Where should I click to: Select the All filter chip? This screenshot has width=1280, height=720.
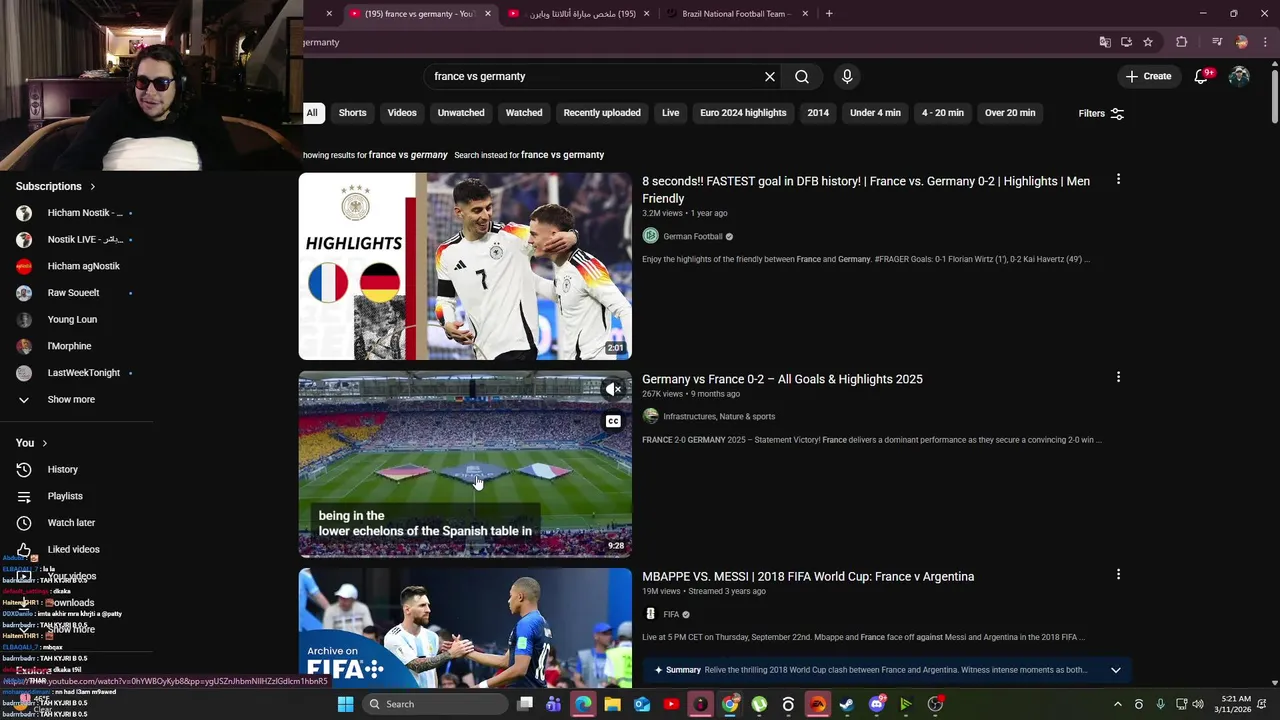coord(312,113)
